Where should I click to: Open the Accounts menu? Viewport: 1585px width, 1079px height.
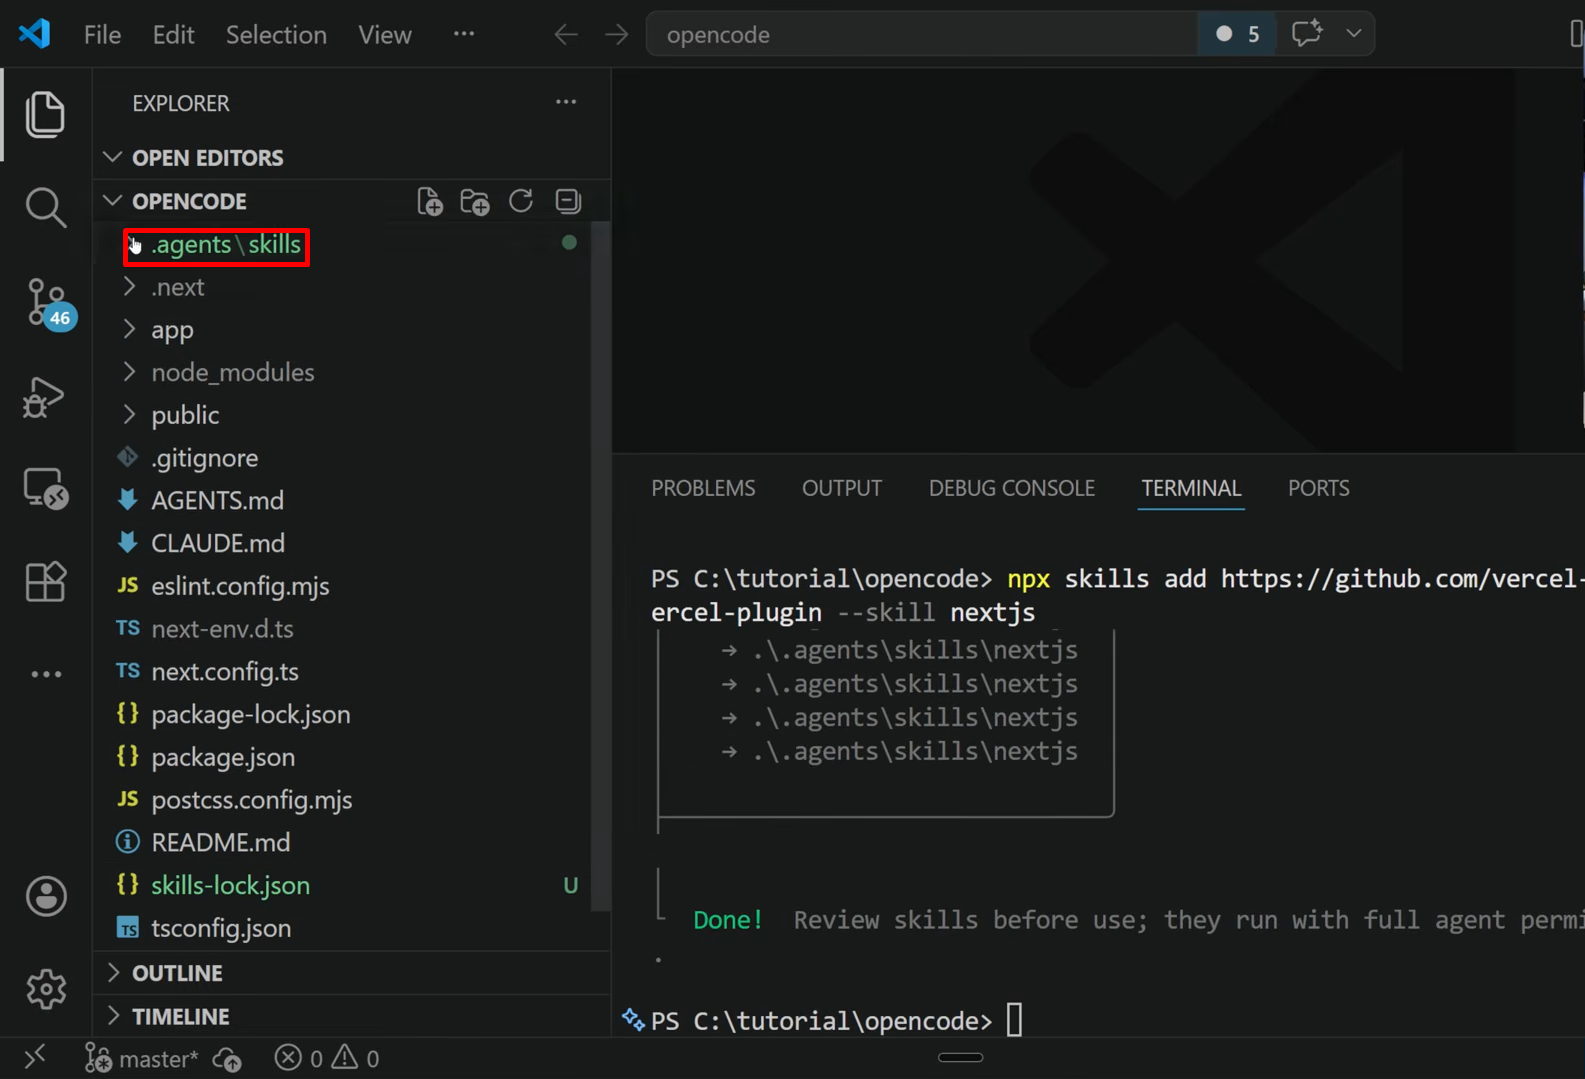(x=46, y=896)
